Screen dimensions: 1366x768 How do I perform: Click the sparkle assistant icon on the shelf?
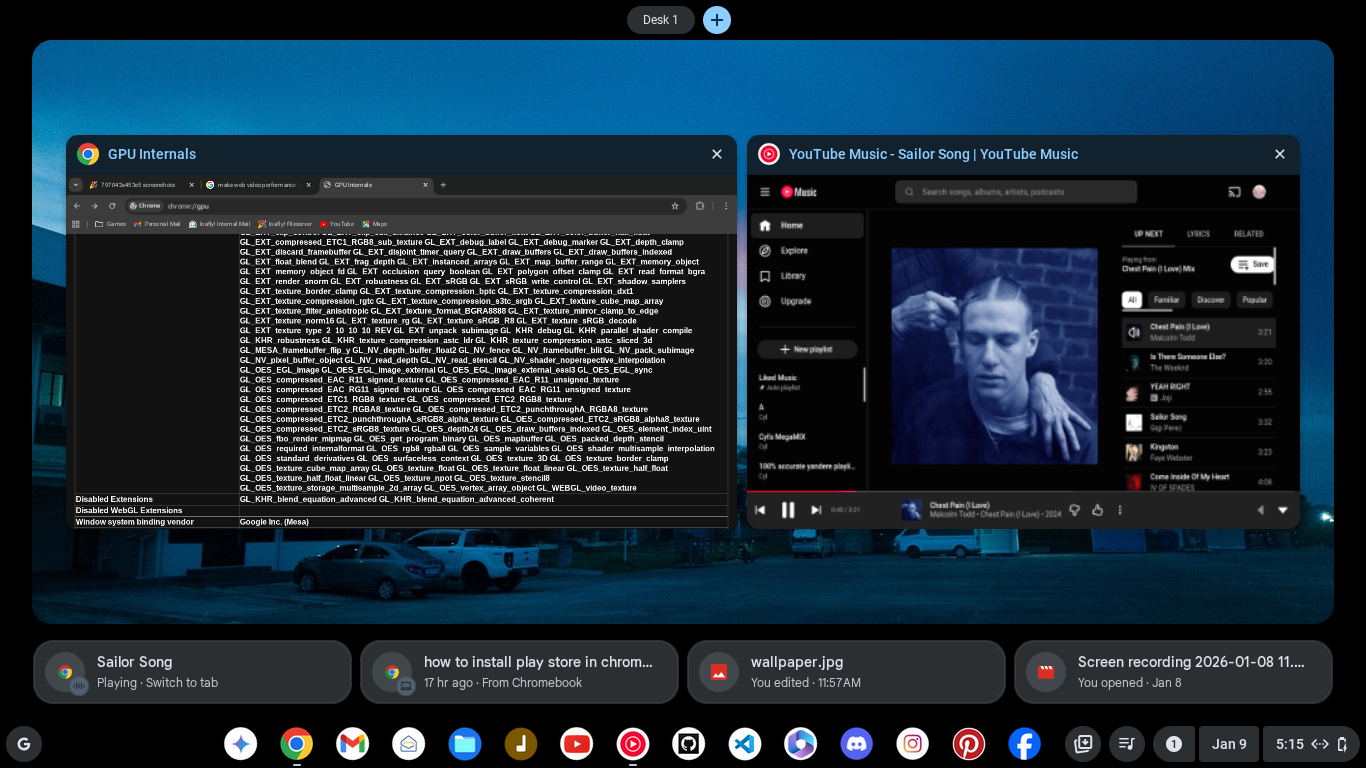click(x=241, y=744)
